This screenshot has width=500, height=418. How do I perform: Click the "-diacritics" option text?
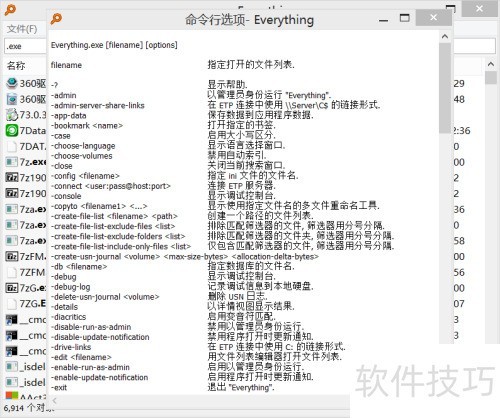[68, 317]
